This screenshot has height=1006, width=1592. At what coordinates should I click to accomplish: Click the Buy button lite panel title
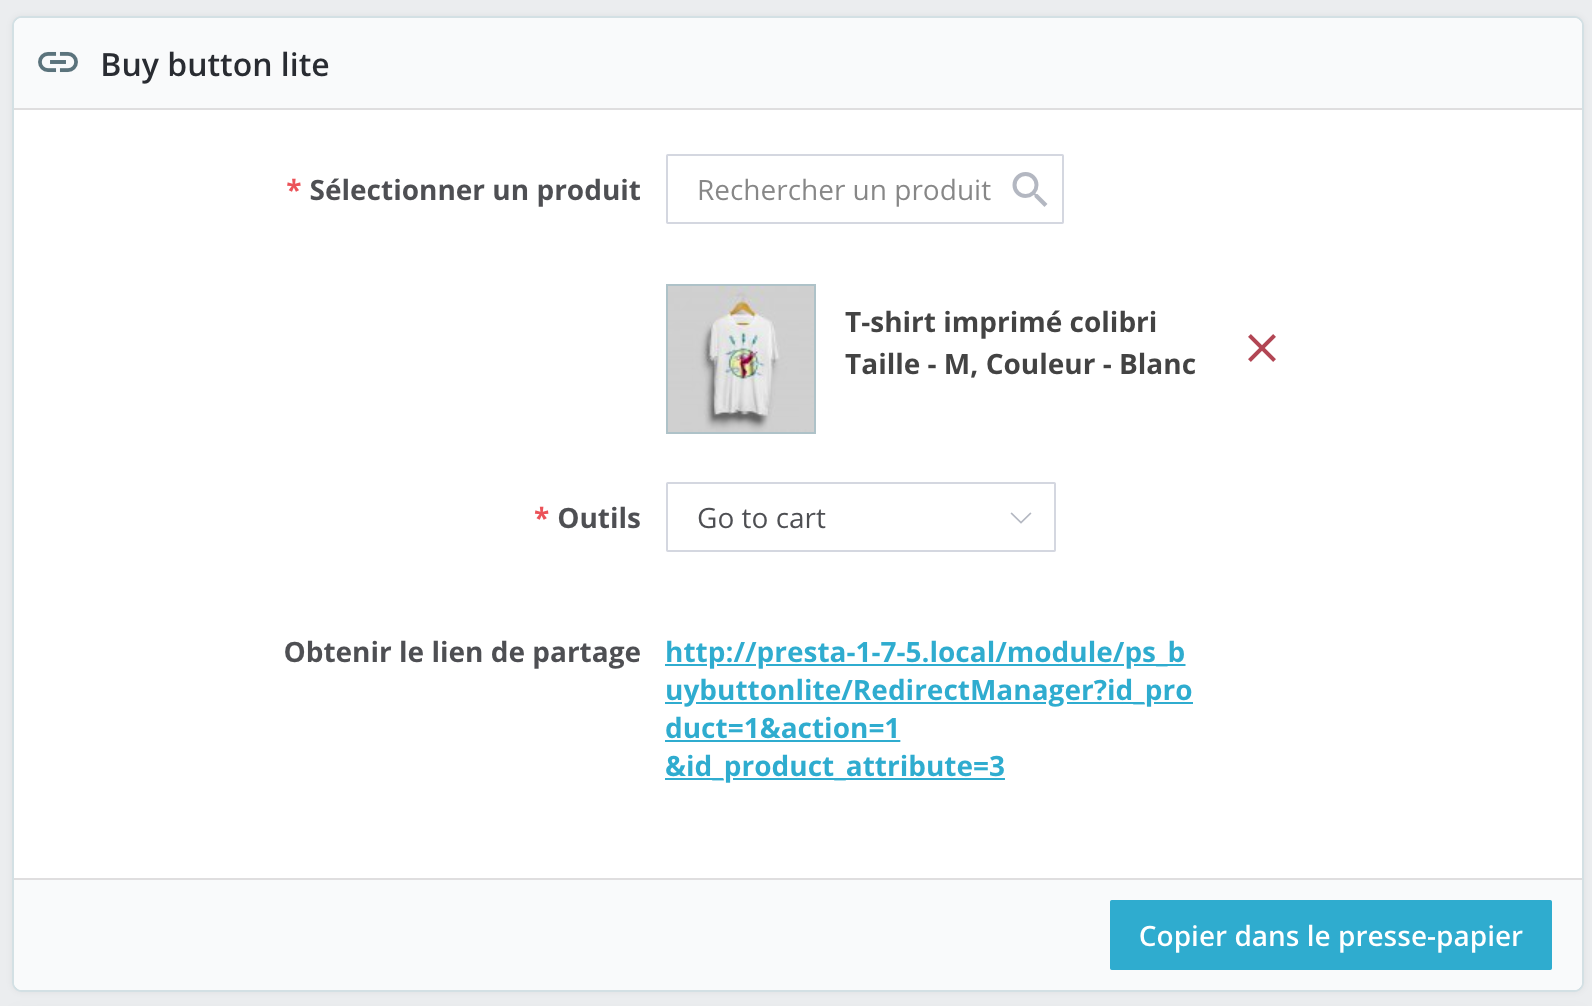pos(215,65)
